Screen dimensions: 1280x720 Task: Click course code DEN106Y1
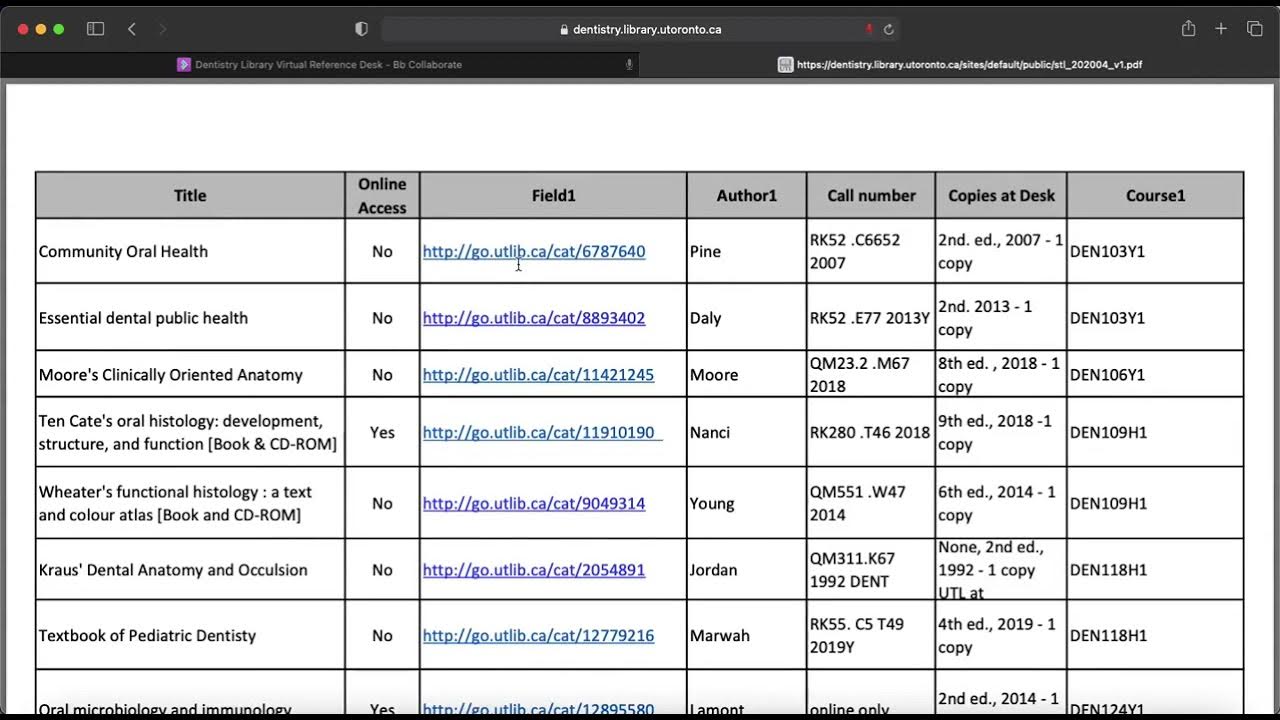pyautogui.click(x=1108, y=375)
